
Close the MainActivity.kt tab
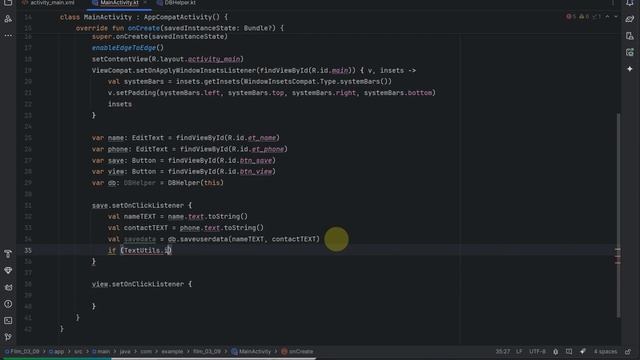pos(145,3)
